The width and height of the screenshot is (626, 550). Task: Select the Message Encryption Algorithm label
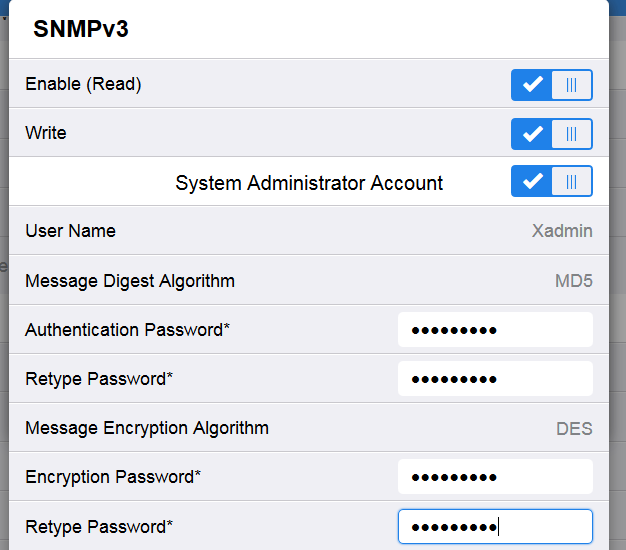click(147, 428)
